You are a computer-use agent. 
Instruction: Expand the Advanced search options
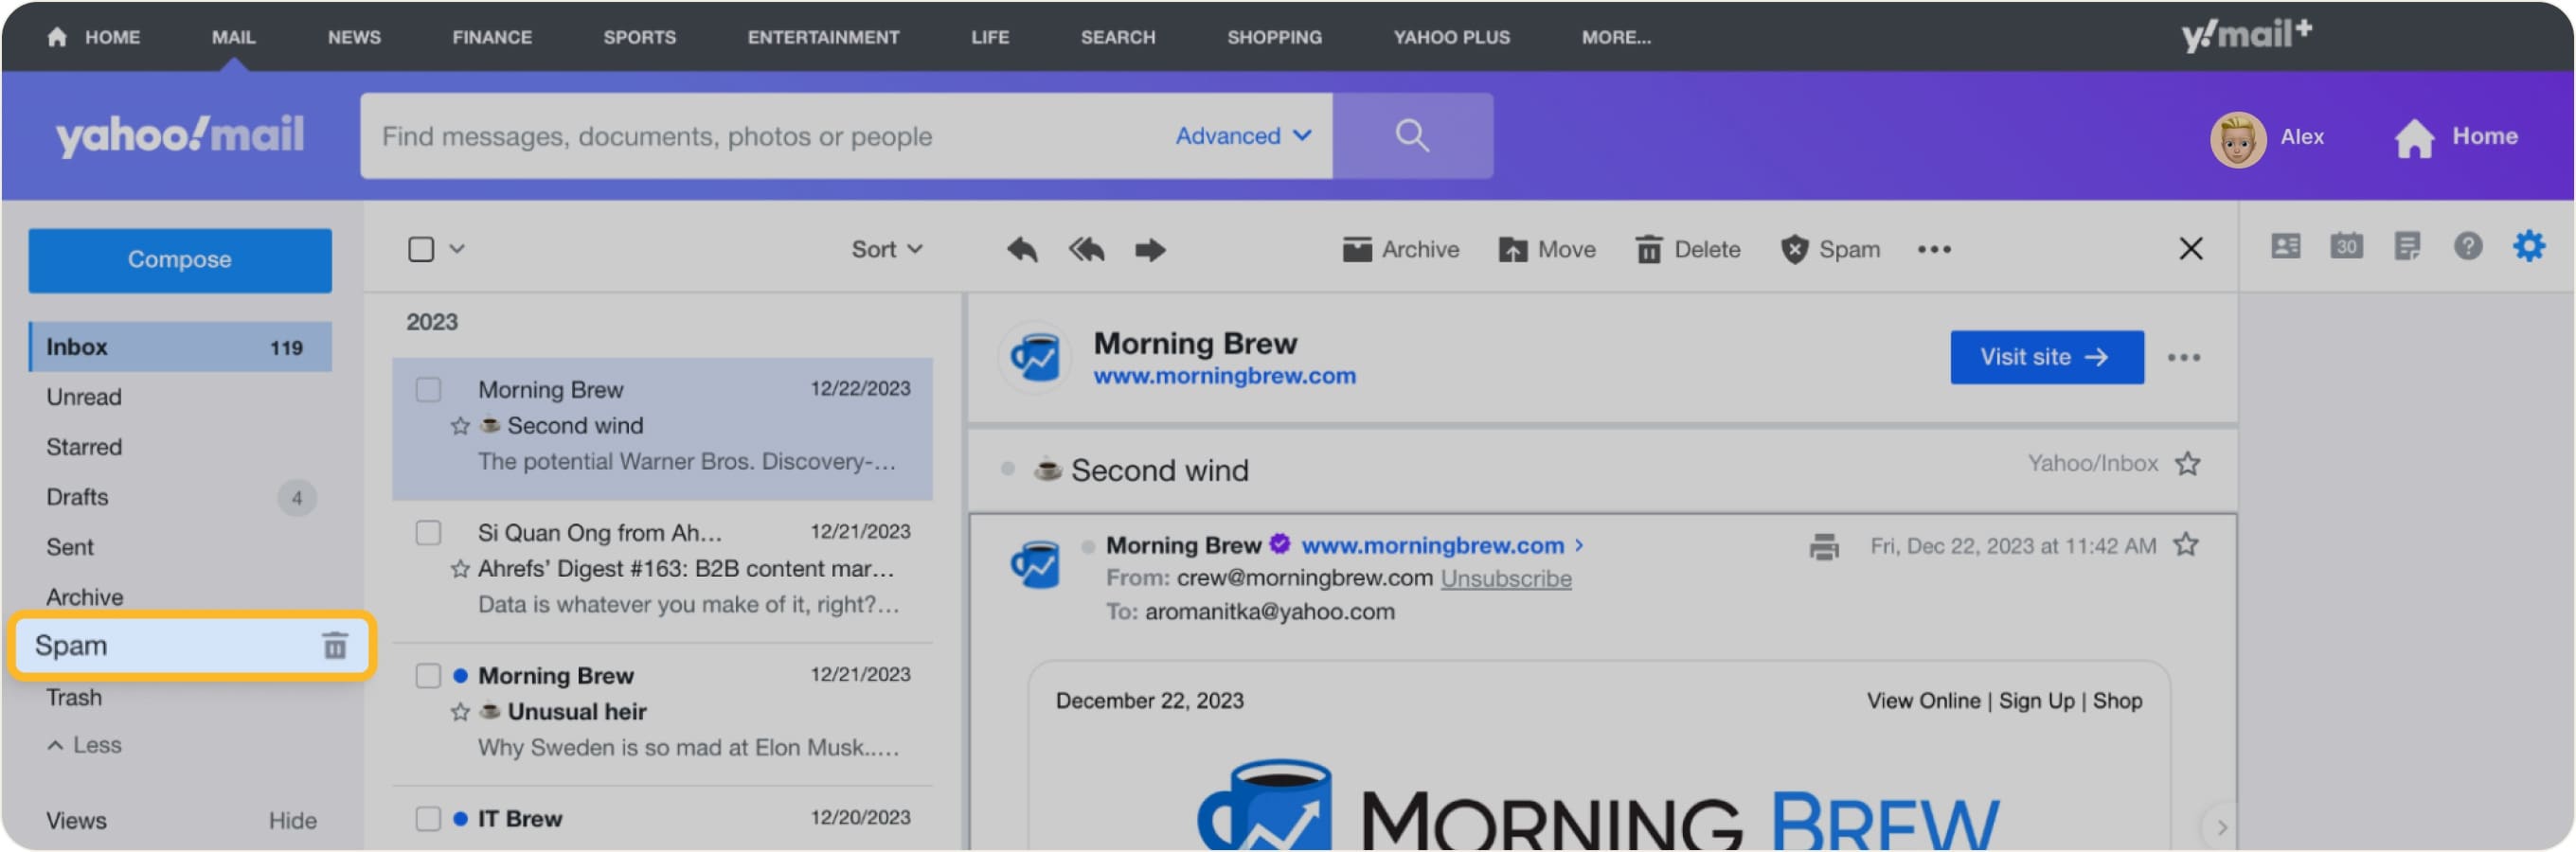click(x=1241, y=136)
